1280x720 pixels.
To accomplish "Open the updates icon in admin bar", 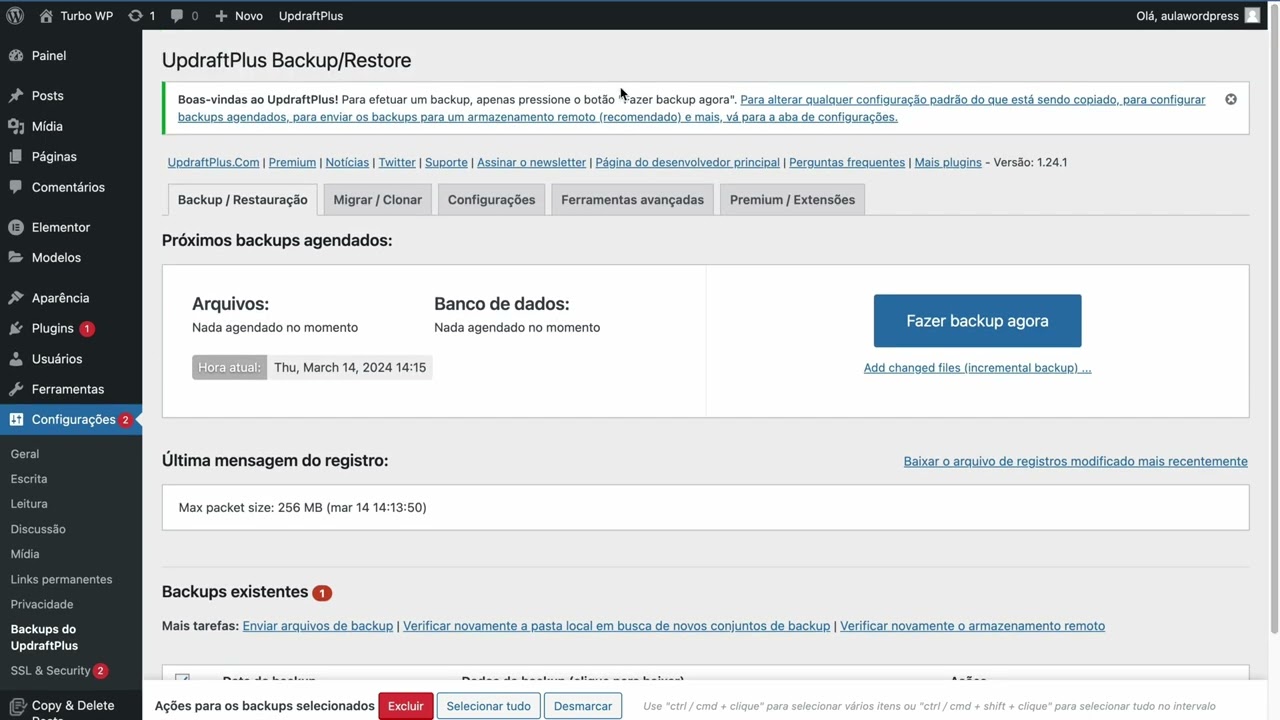I will click(x=135, y=16).
